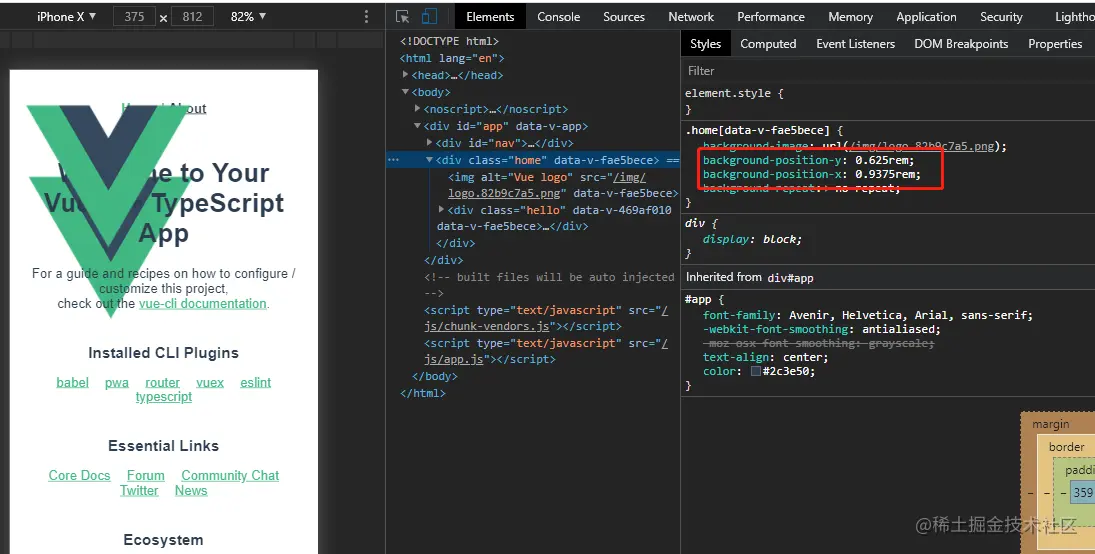The width and height of the screenshot is (1095, 554).
Task: Click the ellipsis beside selected home node
Action: (393, 160)
